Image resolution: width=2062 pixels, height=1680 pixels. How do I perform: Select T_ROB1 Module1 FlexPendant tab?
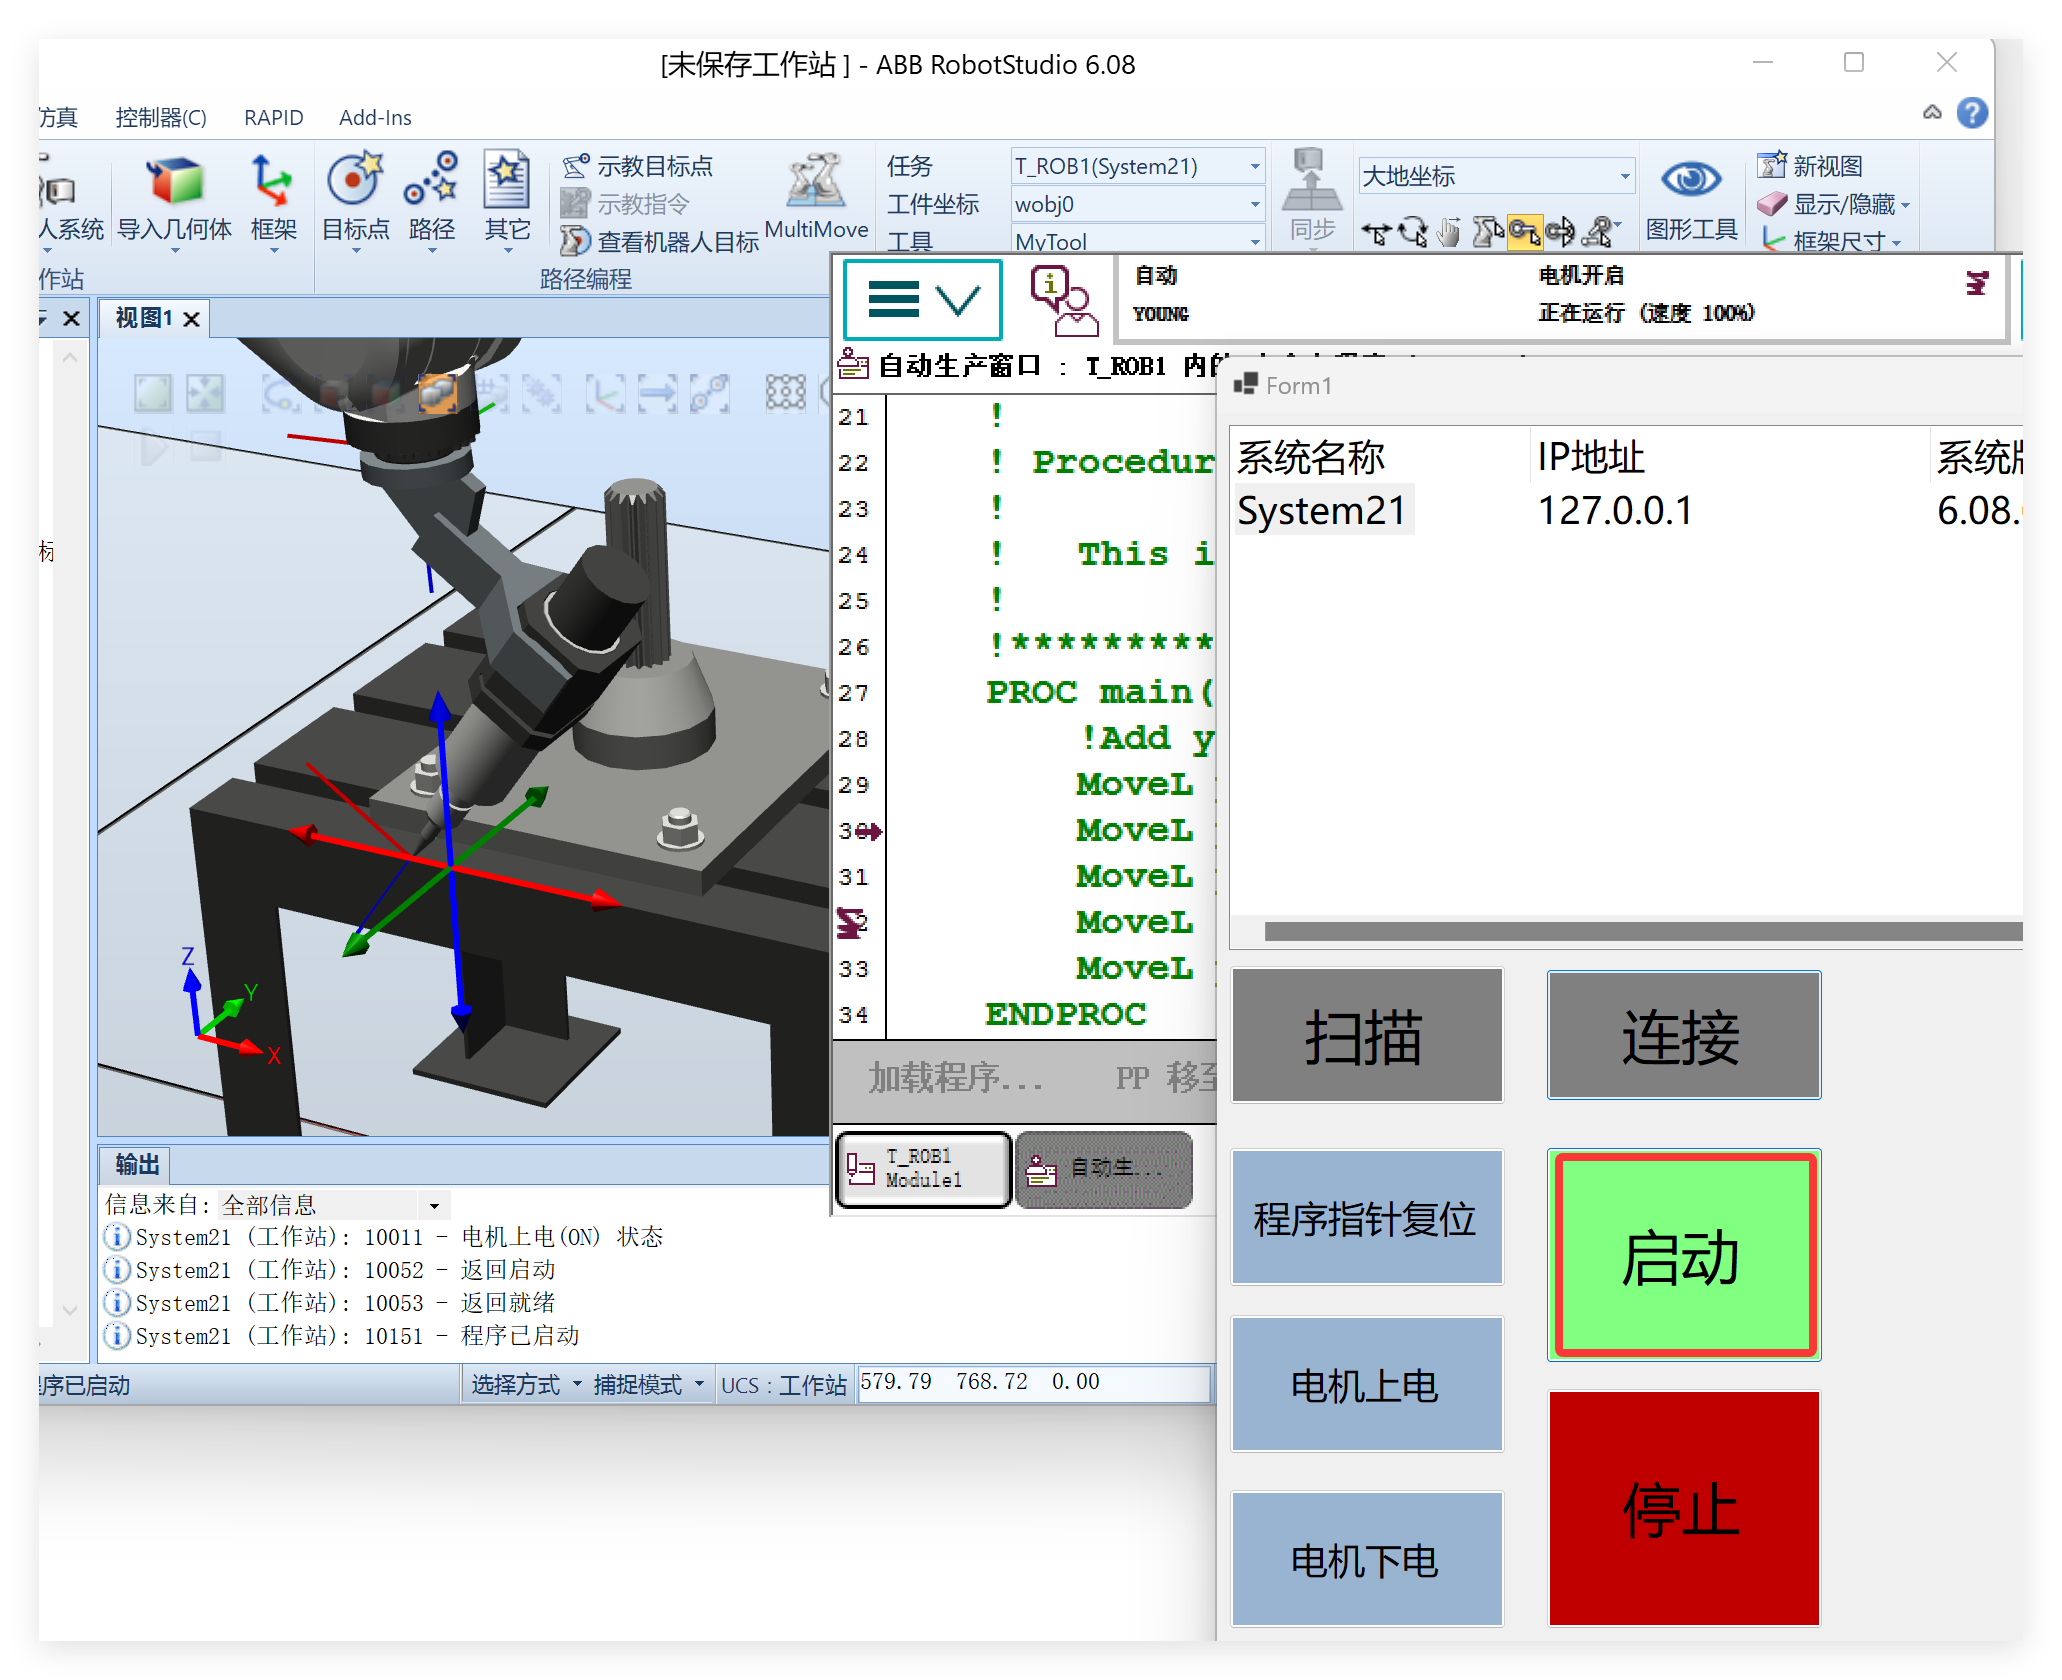point(922,1169)
